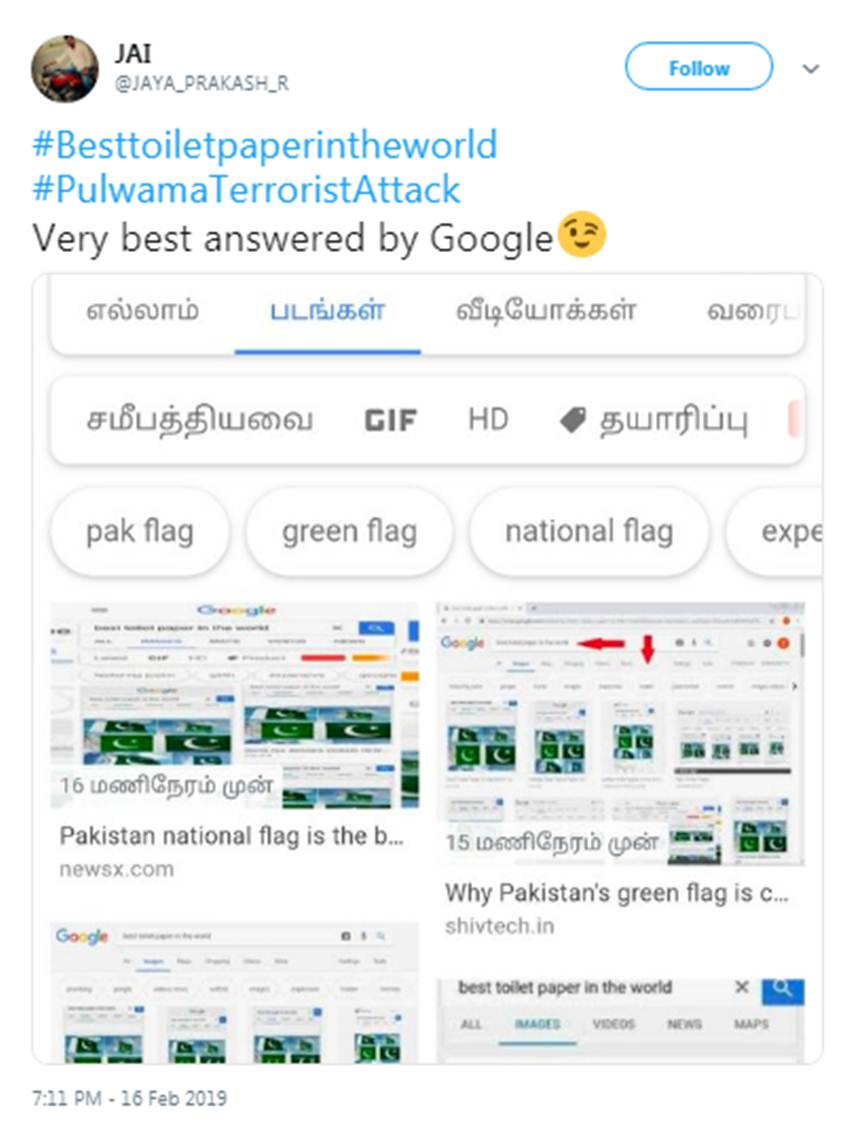Toggle the HD filter
This screenshot has height=1123, width=850.
[x=488, y=420]
